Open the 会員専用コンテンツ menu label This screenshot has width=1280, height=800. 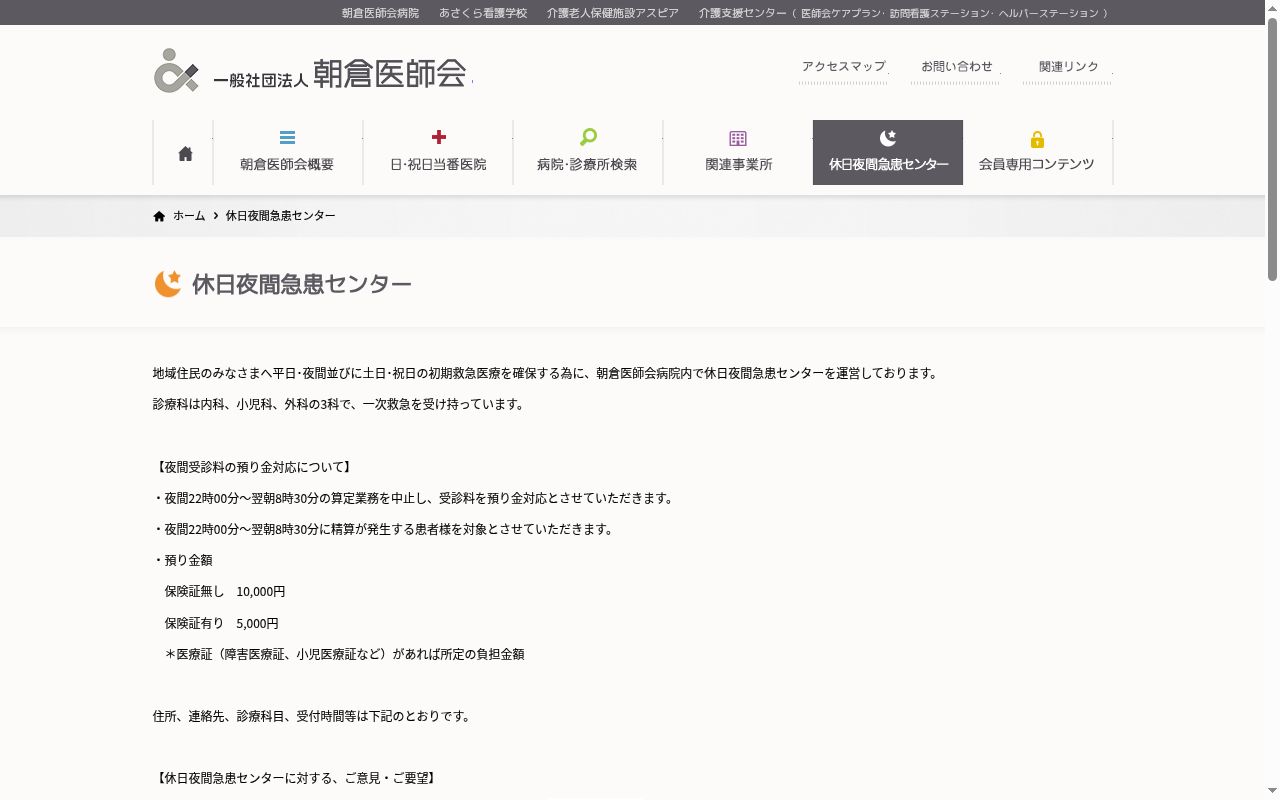coord(1037,164)
